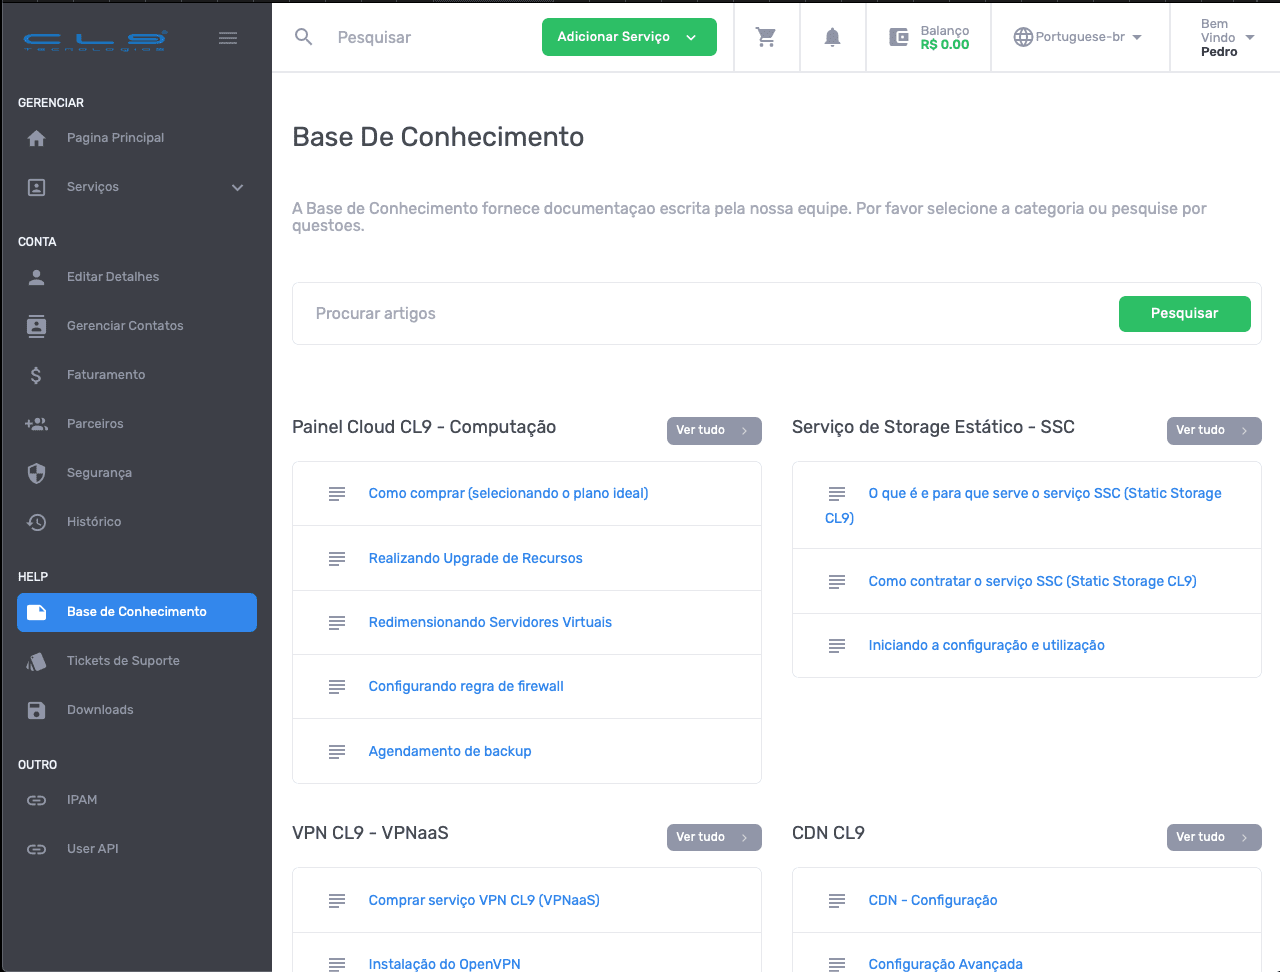Open the Adicionar Serviço dropdown

pos(628,37)
